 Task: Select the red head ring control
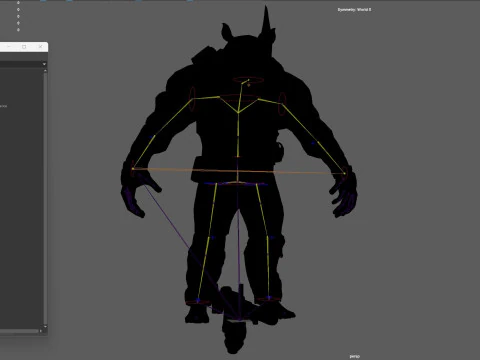(x=248, y=80)
